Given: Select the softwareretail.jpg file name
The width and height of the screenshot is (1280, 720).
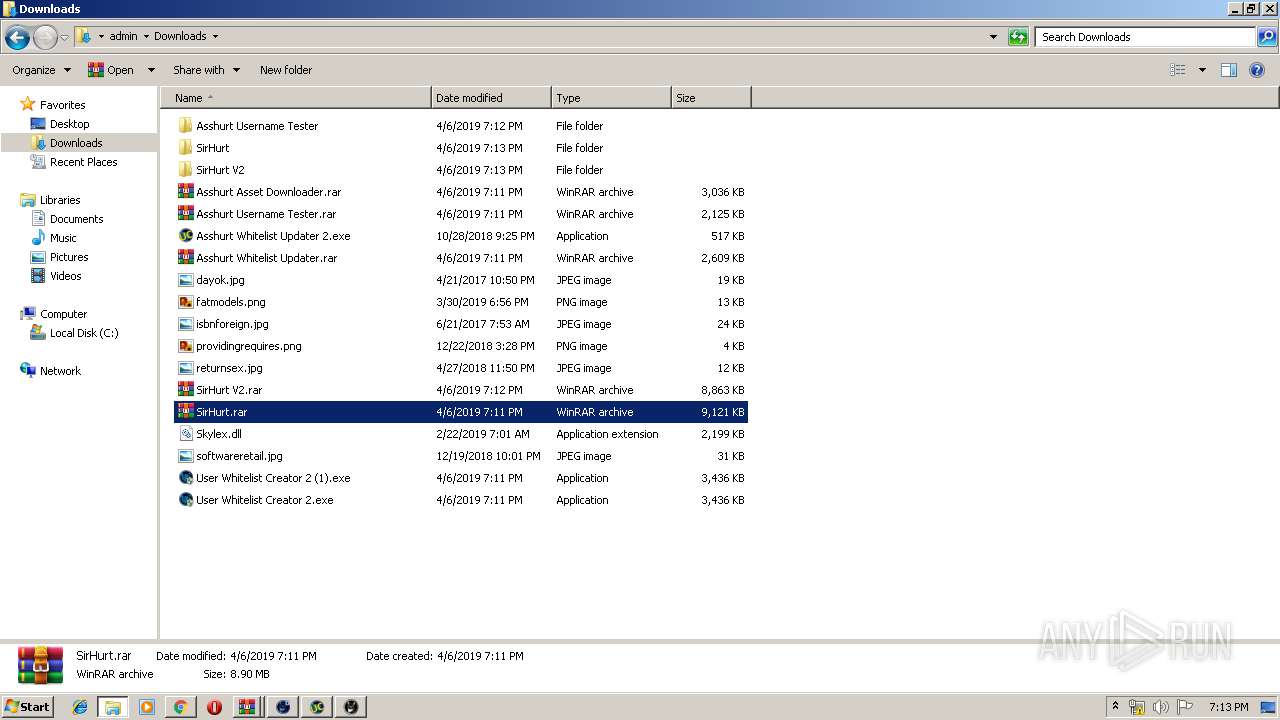Looking at the screenshot, I should (x=239, y=456).
